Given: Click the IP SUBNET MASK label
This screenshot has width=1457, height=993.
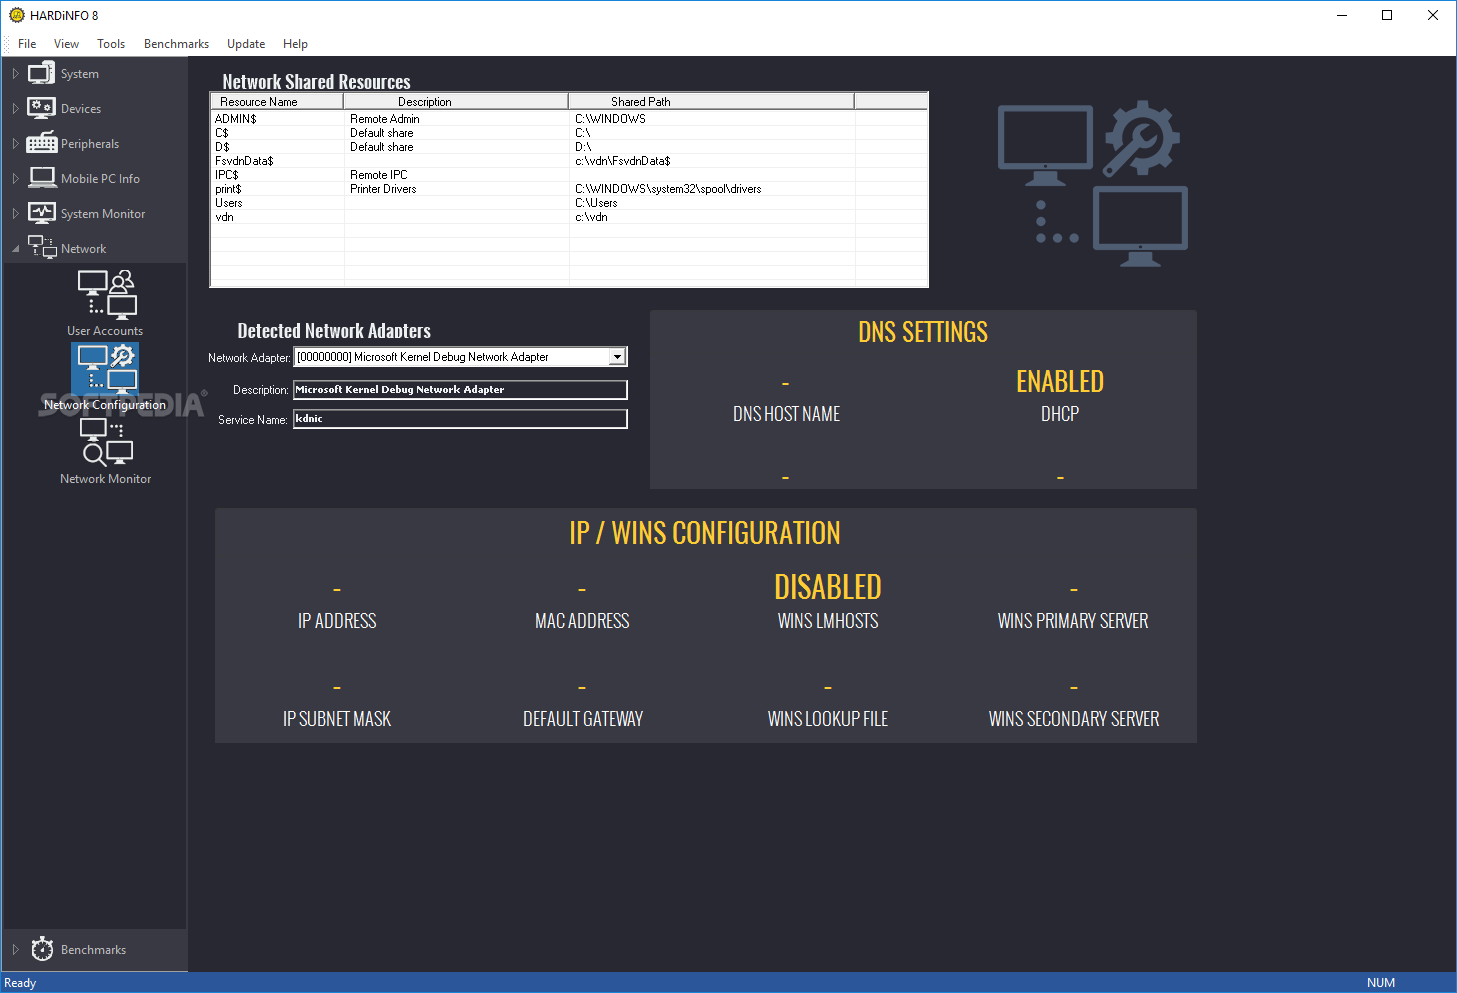Looking at the screenshot, I should pos(337,719).
